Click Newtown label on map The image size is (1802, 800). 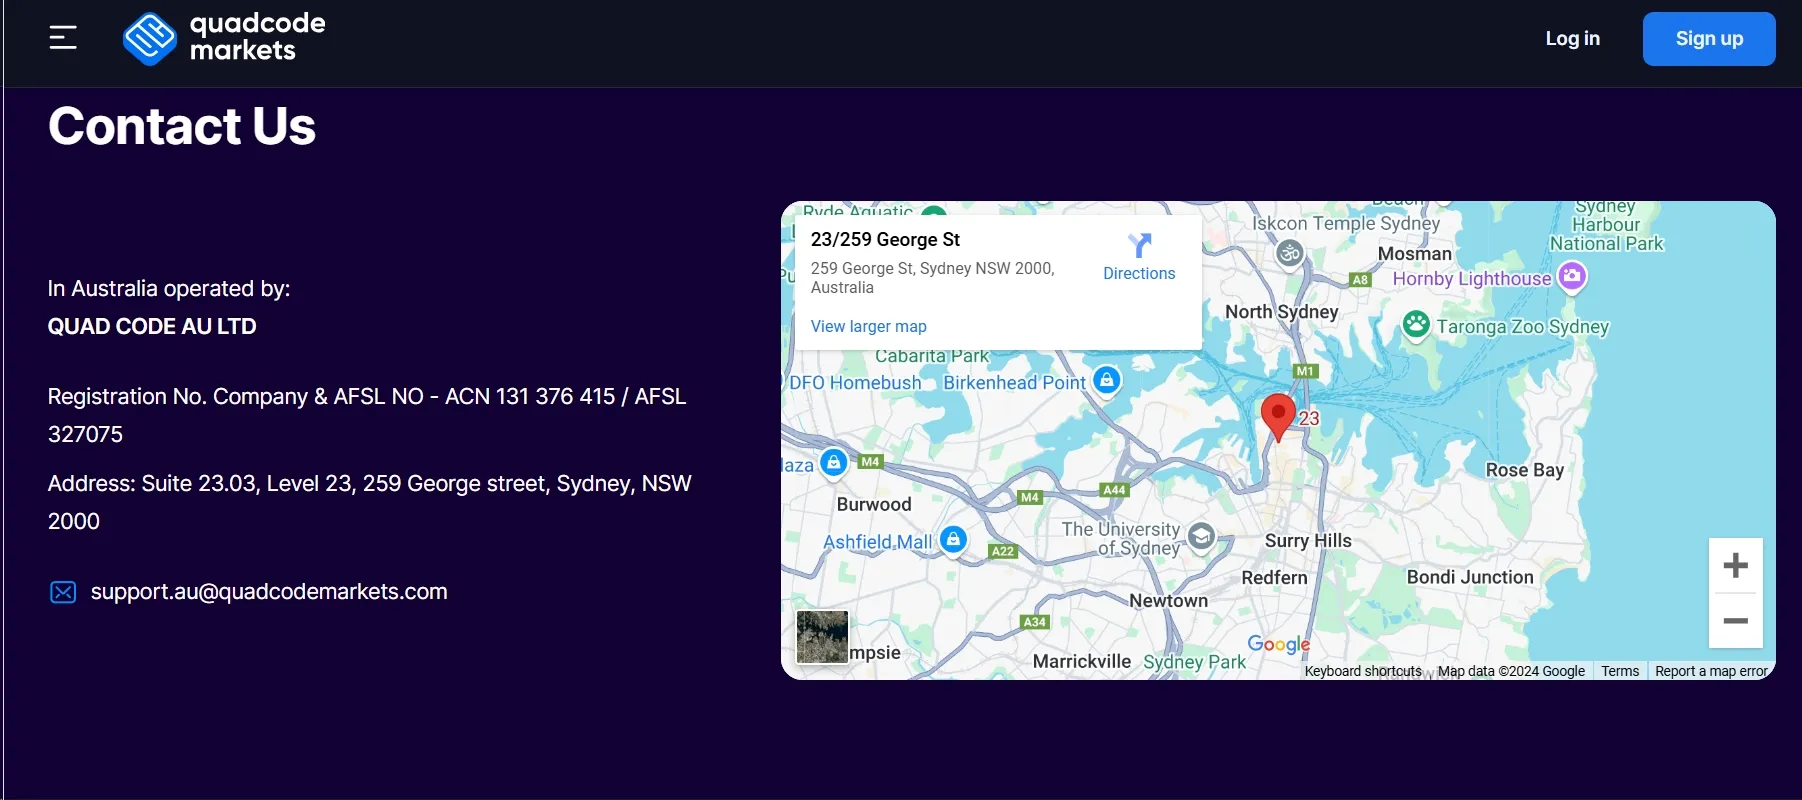coord(1169,601)
